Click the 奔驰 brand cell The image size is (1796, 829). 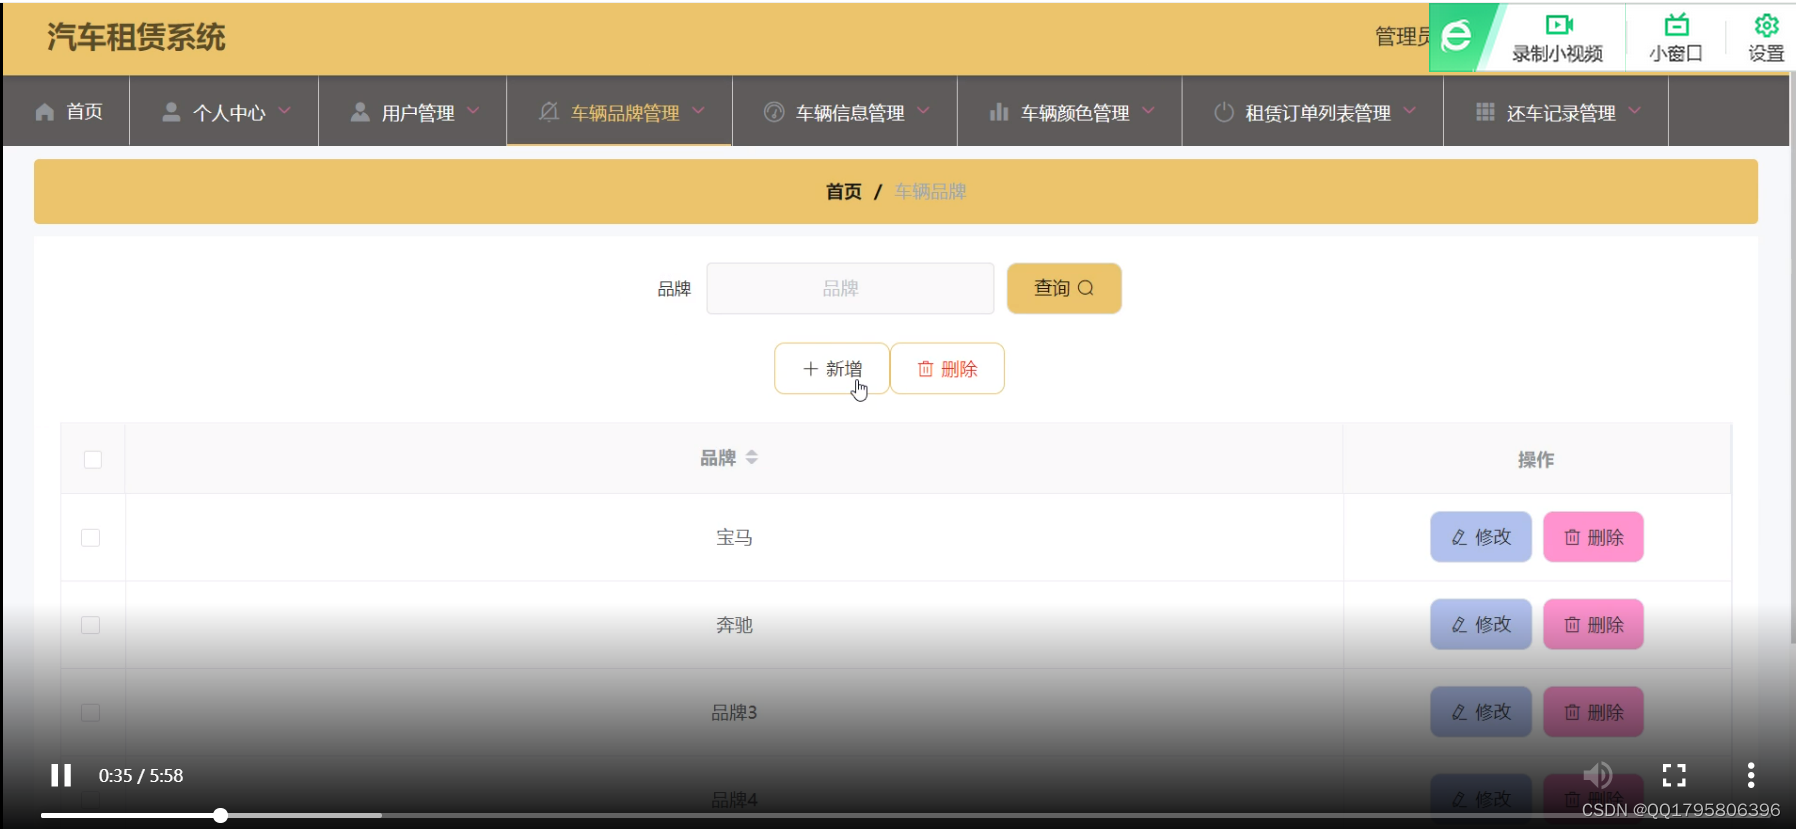[734, 625]
